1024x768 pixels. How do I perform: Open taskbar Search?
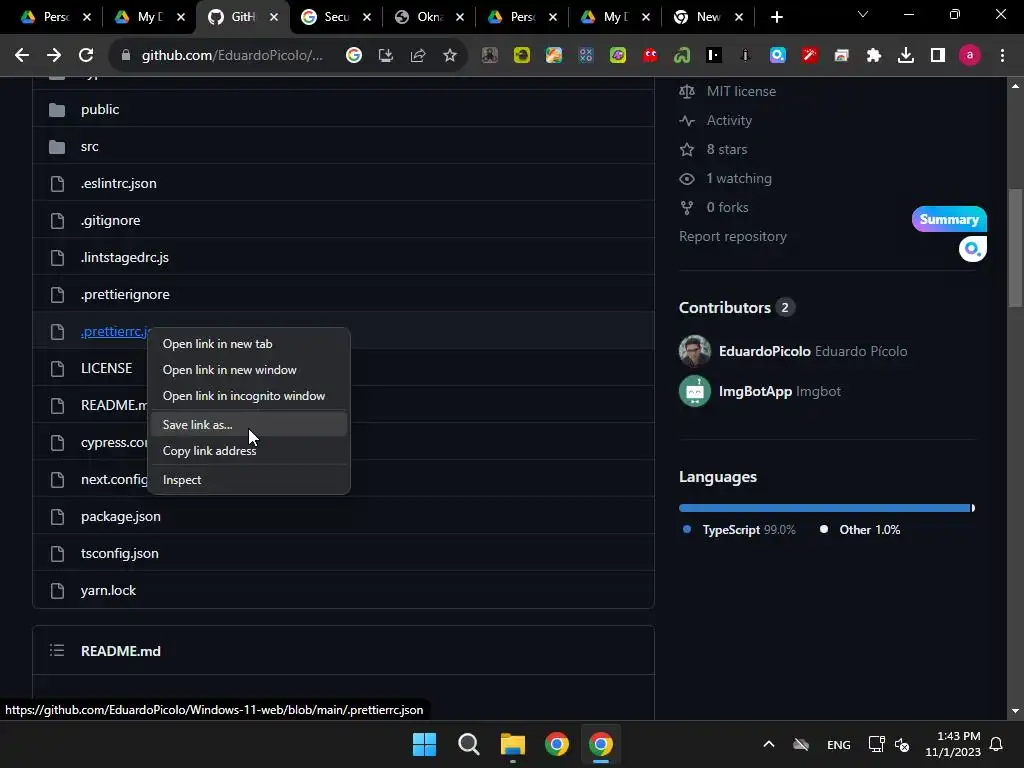click(x=468, y=744)
